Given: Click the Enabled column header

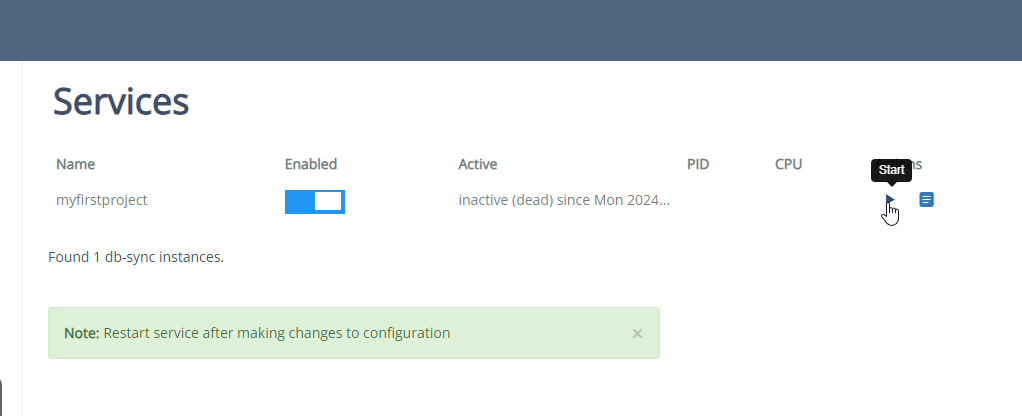Looking at the screenshot, I should tap(311, 164).
